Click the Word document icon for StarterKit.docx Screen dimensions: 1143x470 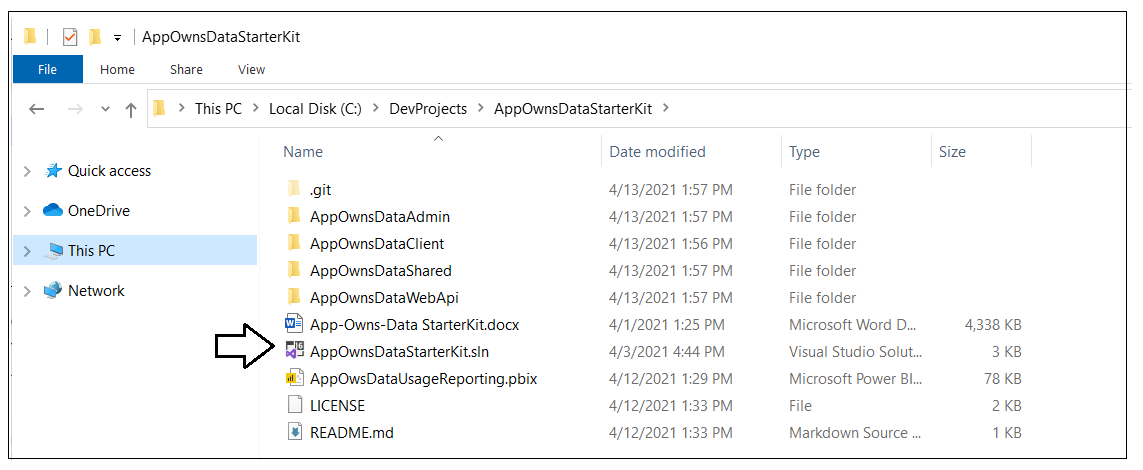pos(294,324)
